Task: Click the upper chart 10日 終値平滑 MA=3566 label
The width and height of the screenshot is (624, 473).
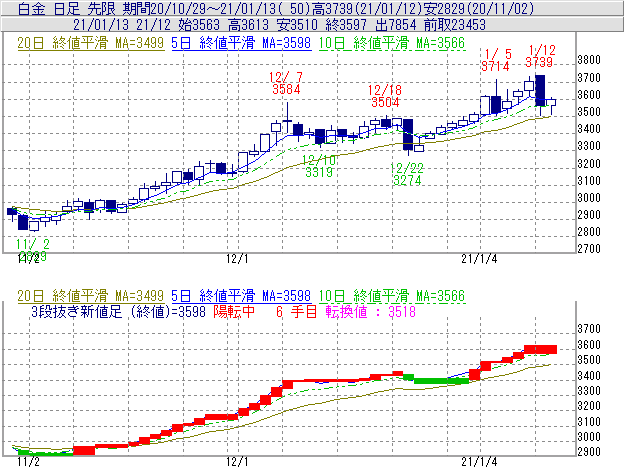Action: [392, 43]
